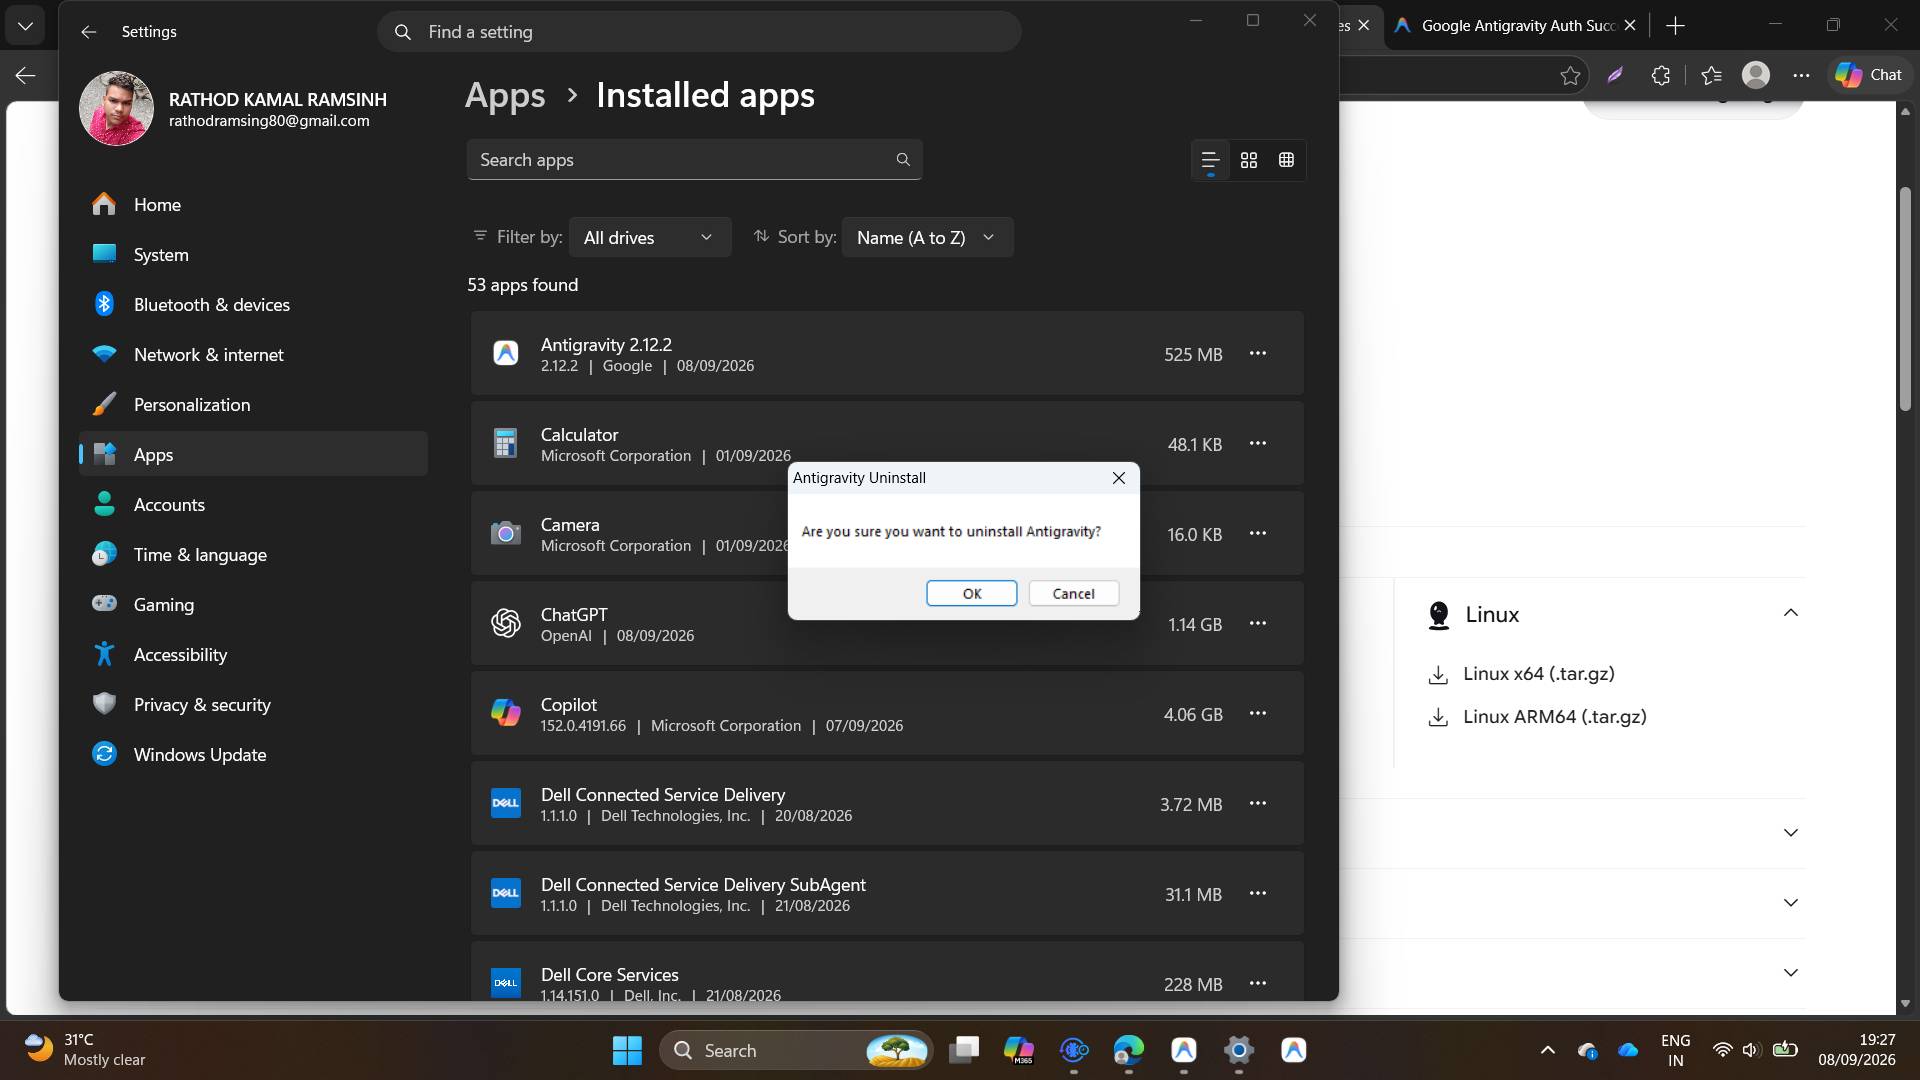Select the list view layout icon

[1210, 160]
